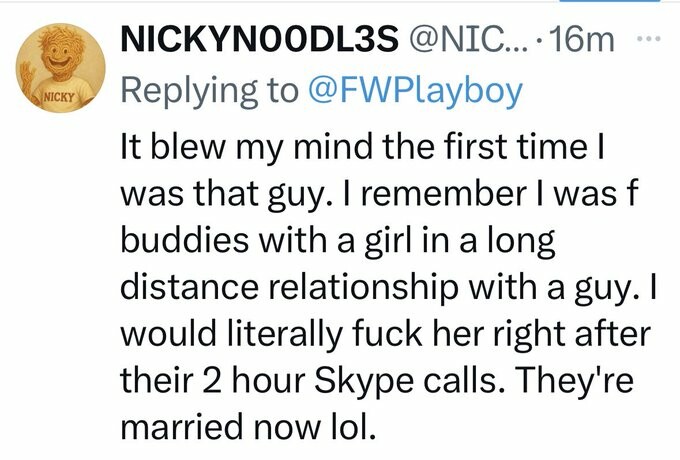Screen dimensions: 680x460
Task: Open the three-dot more options menu
Action: pos(648,41)
